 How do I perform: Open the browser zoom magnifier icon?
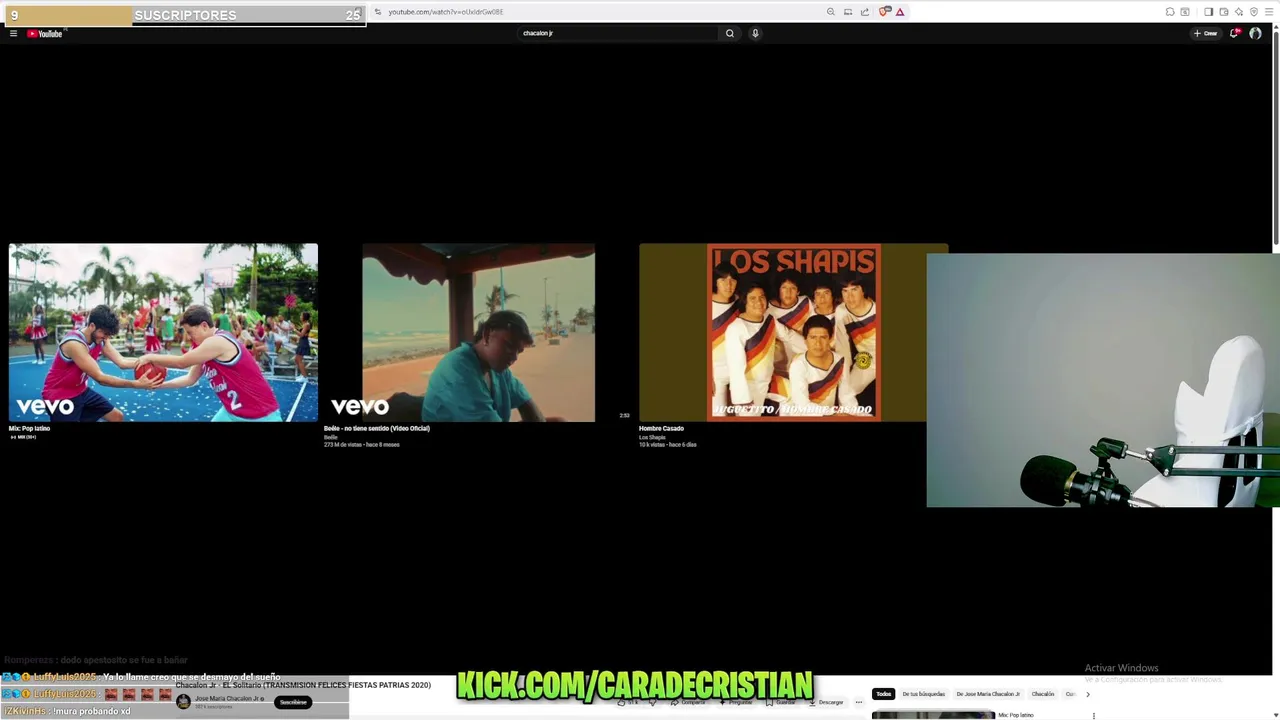[831, 12]
